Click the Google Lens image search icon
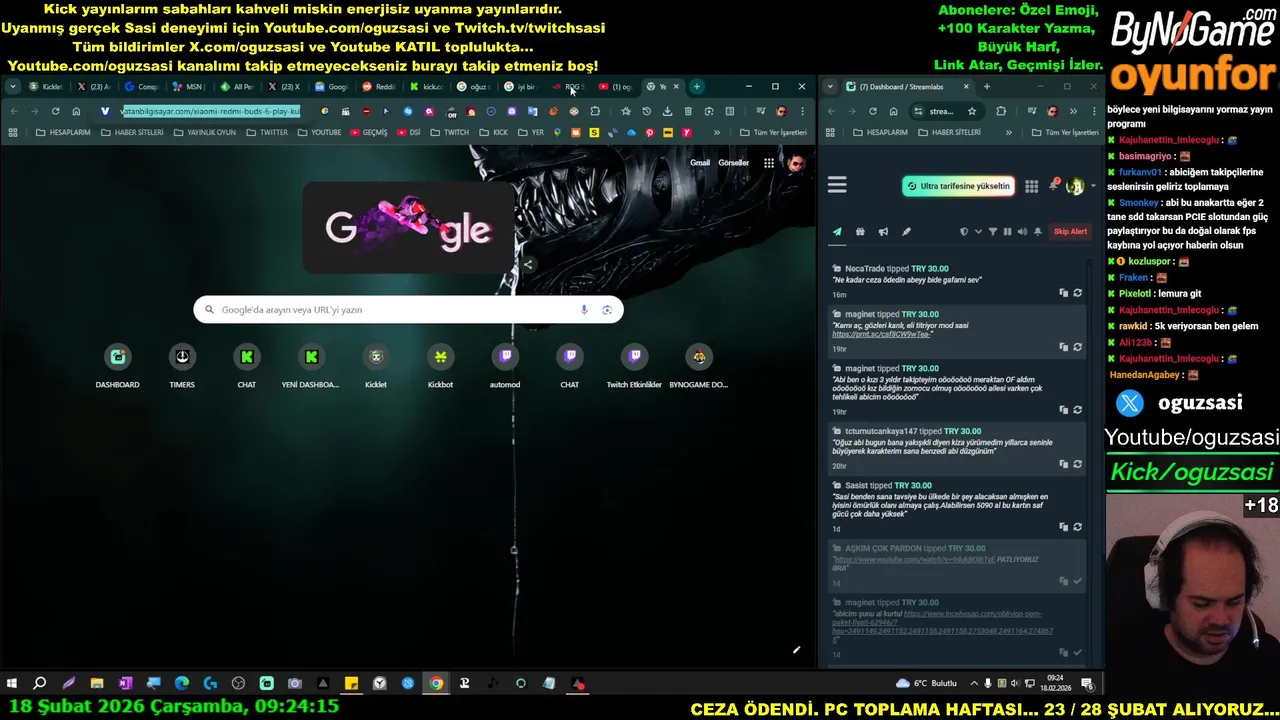The width and height of the screenshot is (1280, 720). (607, 310)
